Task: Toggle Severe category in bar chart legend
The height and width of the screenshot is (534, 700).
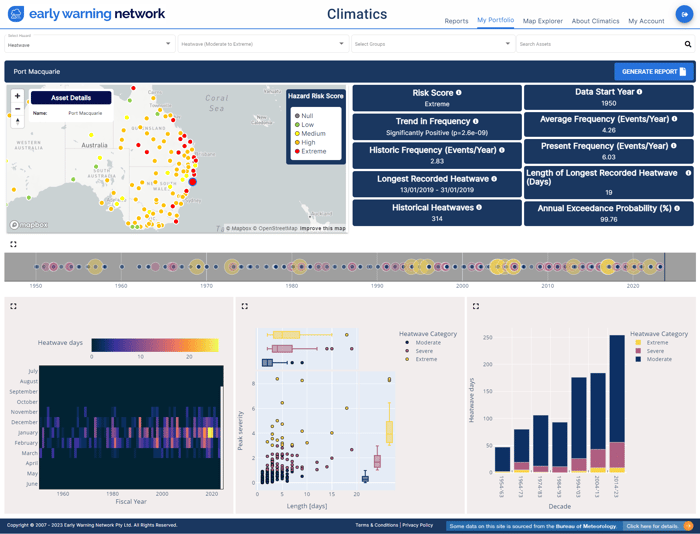Action: click(650, 351)
